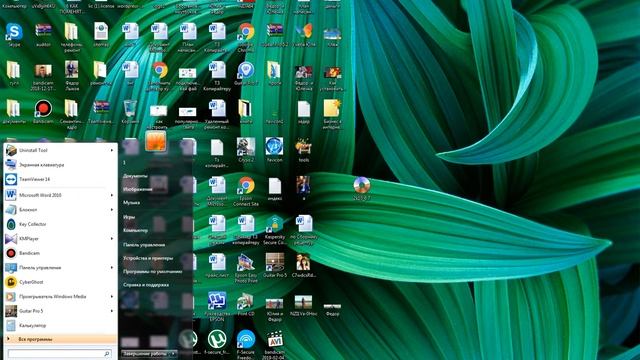
Task: Click the Завершение работы button
Action: point(145,353)
